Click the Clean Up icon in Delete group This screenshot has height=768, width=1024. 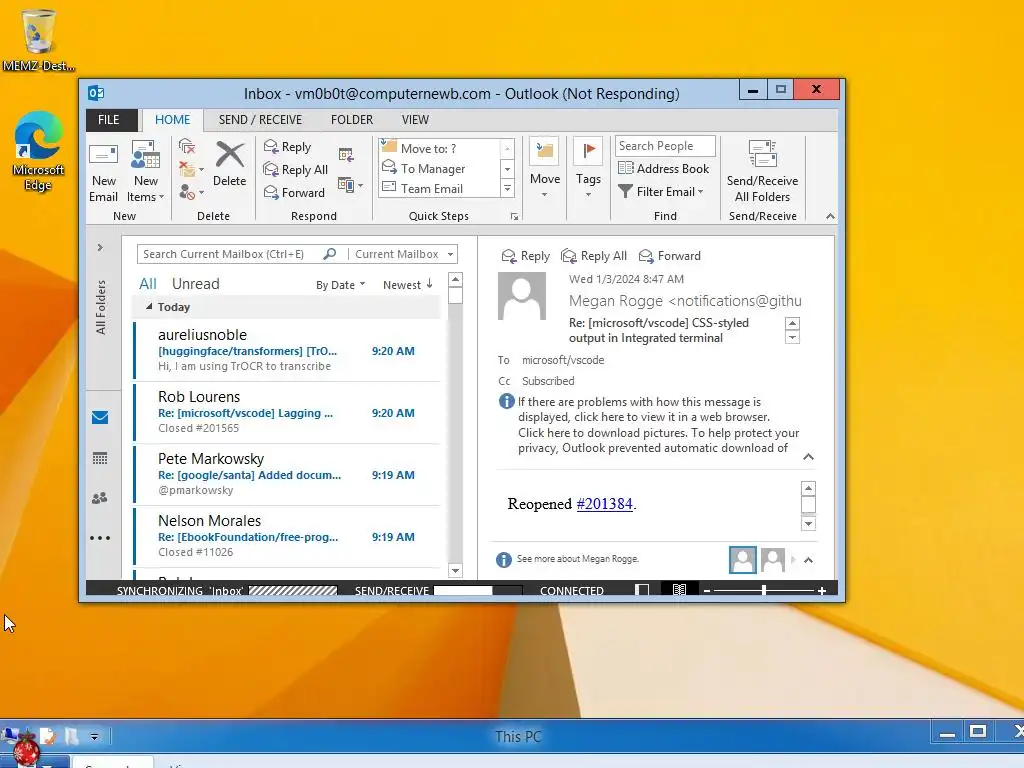(190, 169)
